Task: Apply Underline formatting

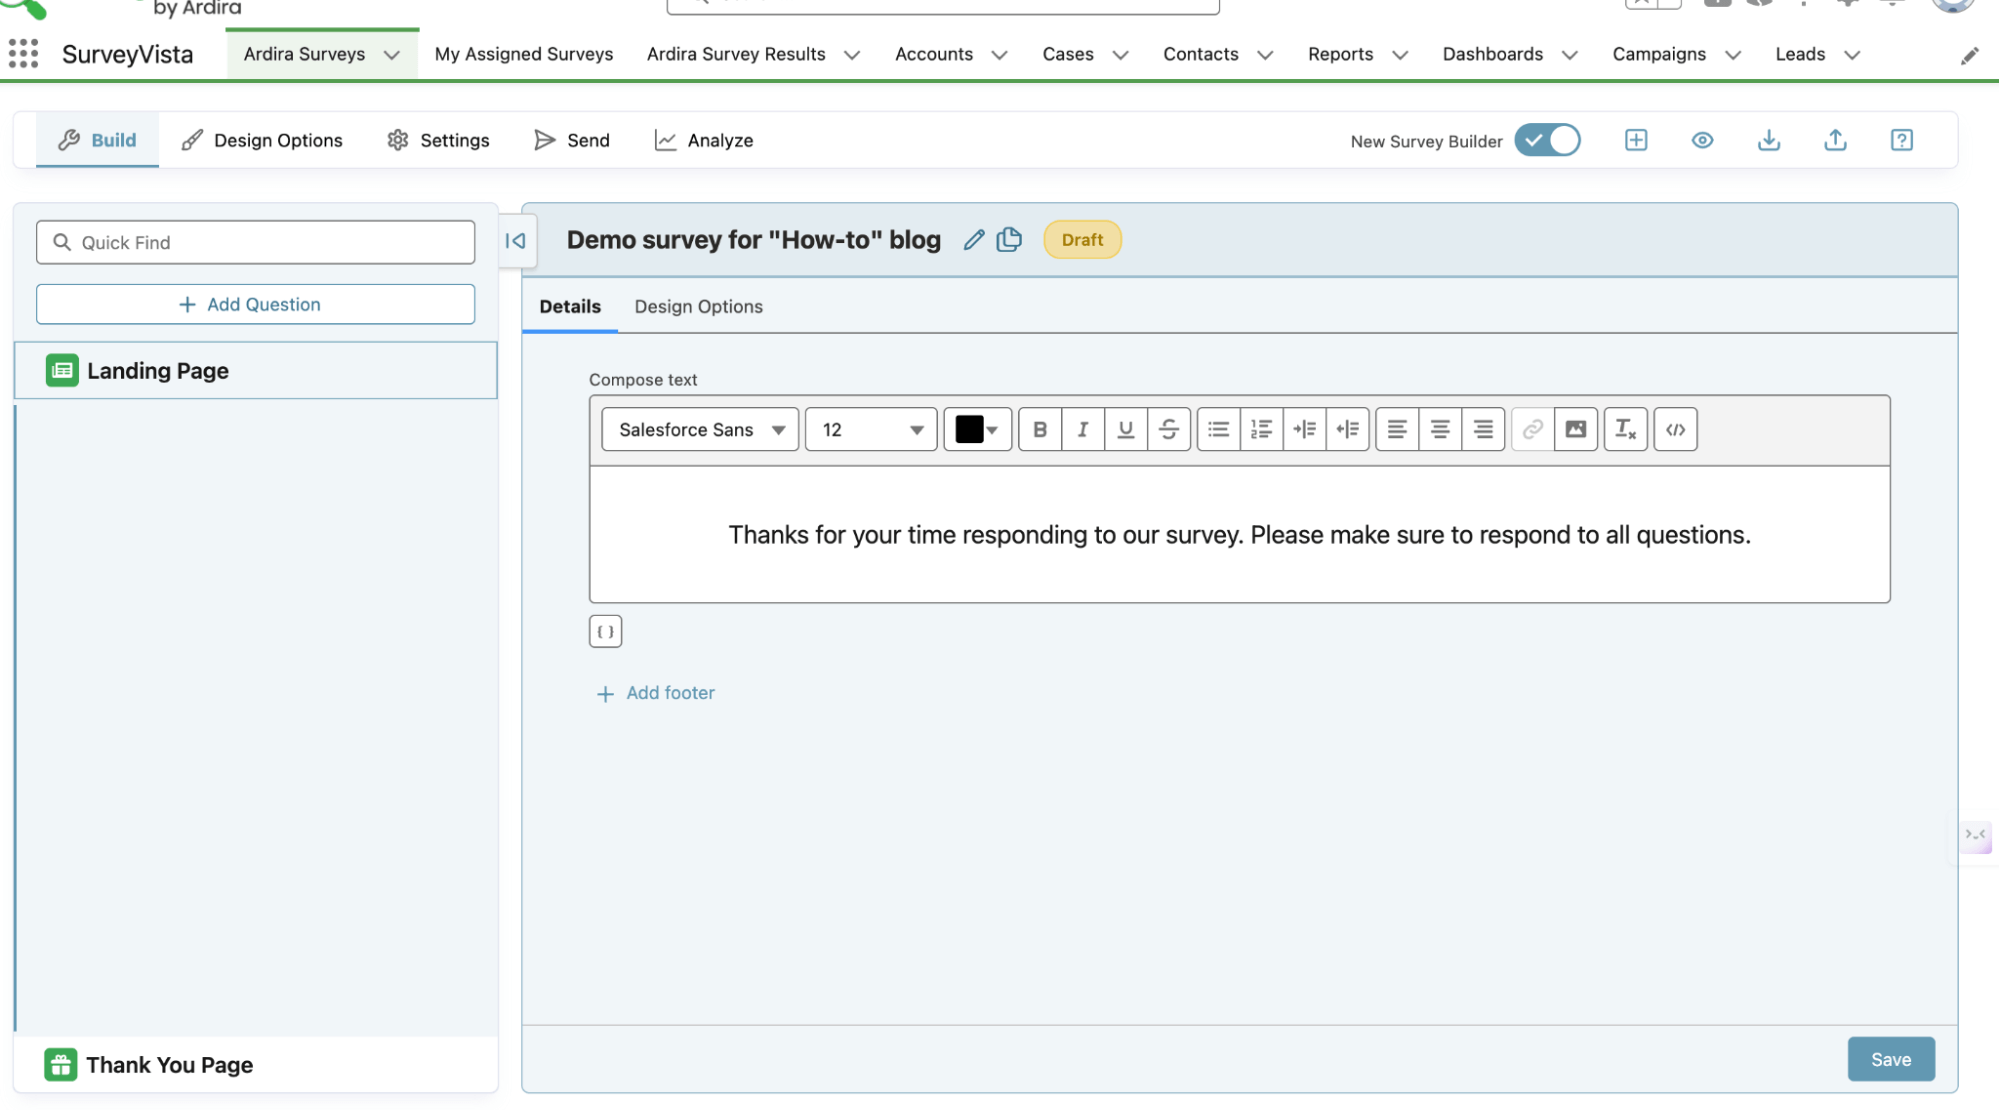Action: [x=1126, y=429]
